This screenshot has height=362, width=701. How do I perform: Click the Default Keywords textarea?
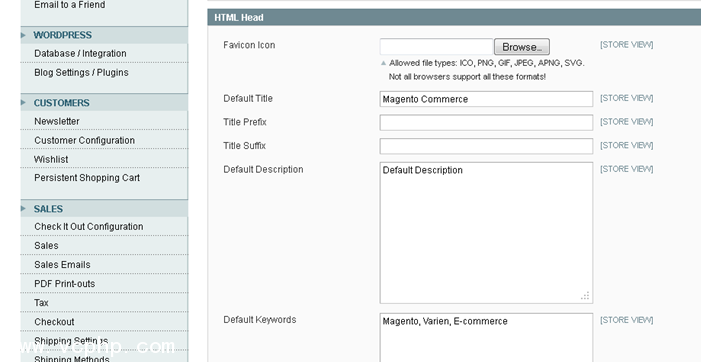point(486,338)
